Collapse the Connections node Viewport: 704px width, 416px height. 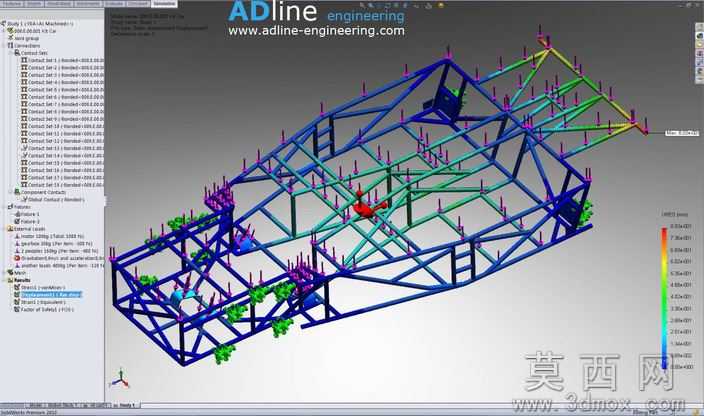(x=4, y=45)
